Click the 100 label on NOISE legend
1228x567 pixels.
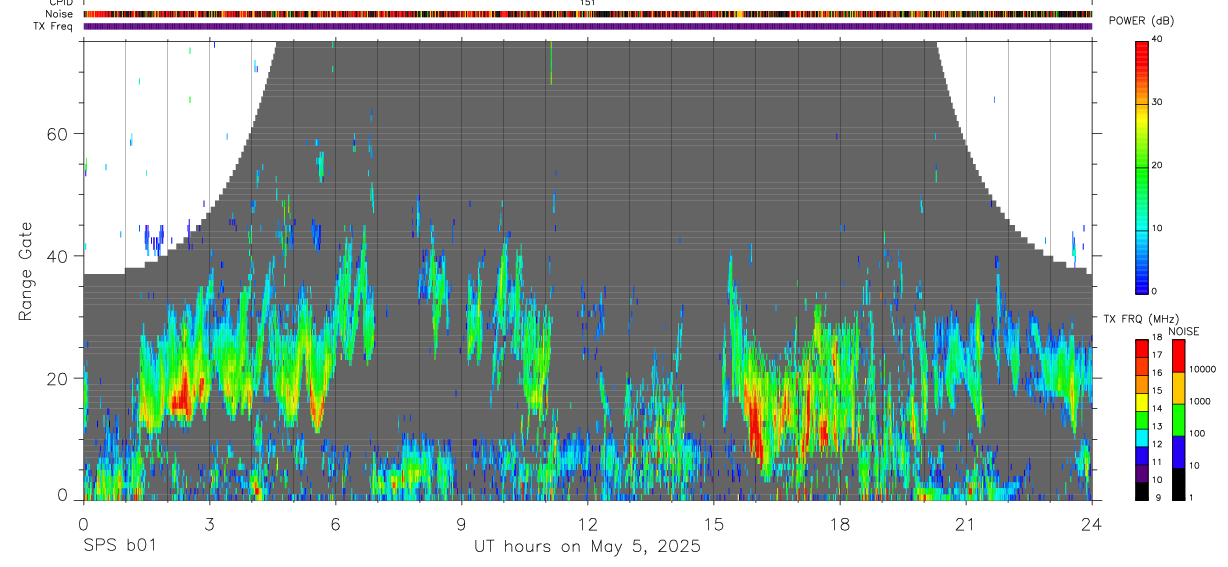point(1197,433)
